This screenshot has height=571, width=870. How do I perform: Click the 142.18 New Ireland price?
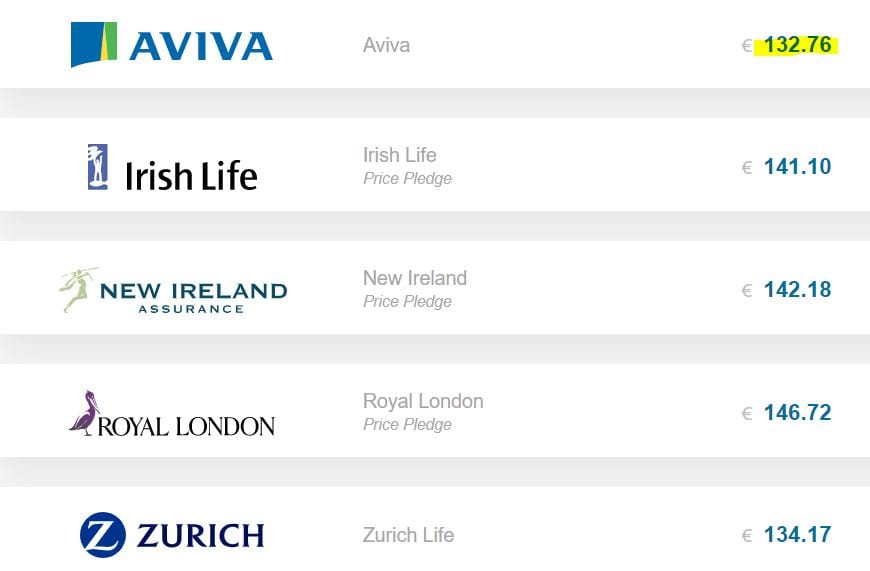tap(797, 290)
